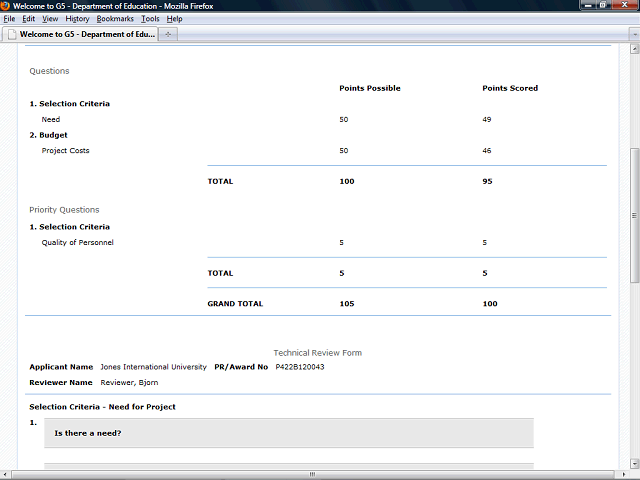Click vertical scrollbar up arrow
640x480 pixels.
coord(634,49)
